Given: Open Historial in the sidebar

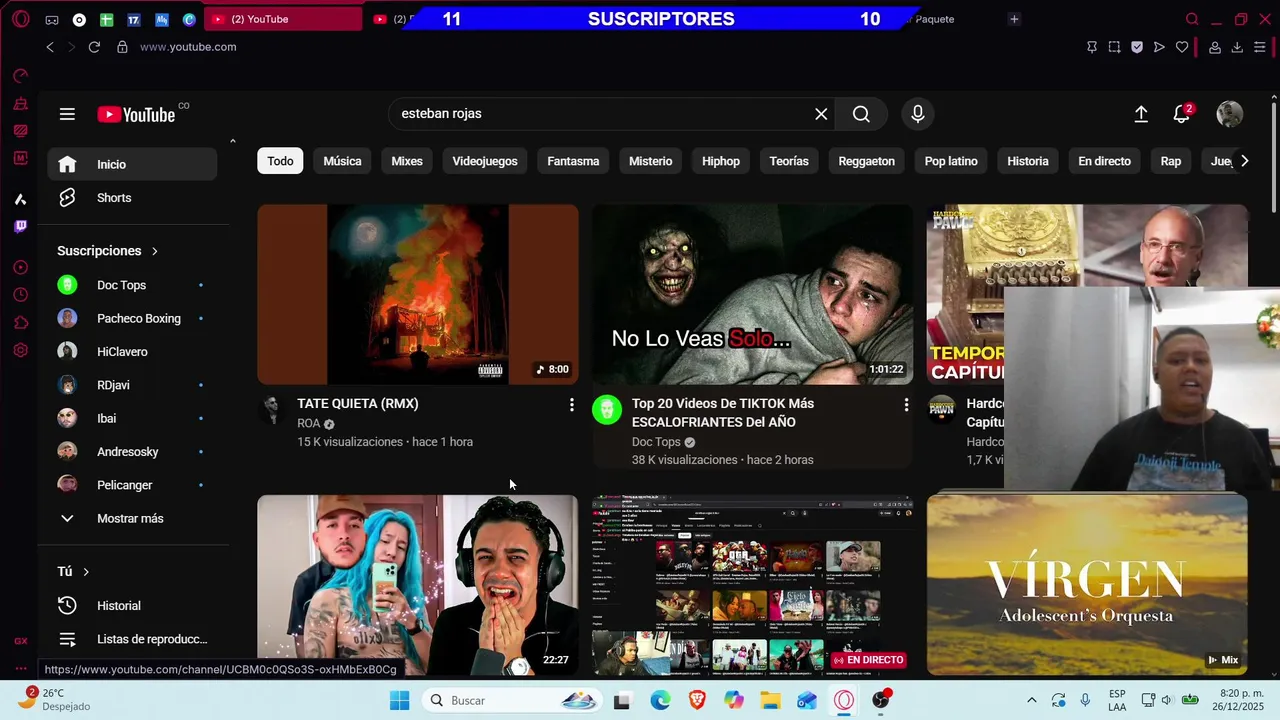Looking at the screenshot, I should (132, 605).
